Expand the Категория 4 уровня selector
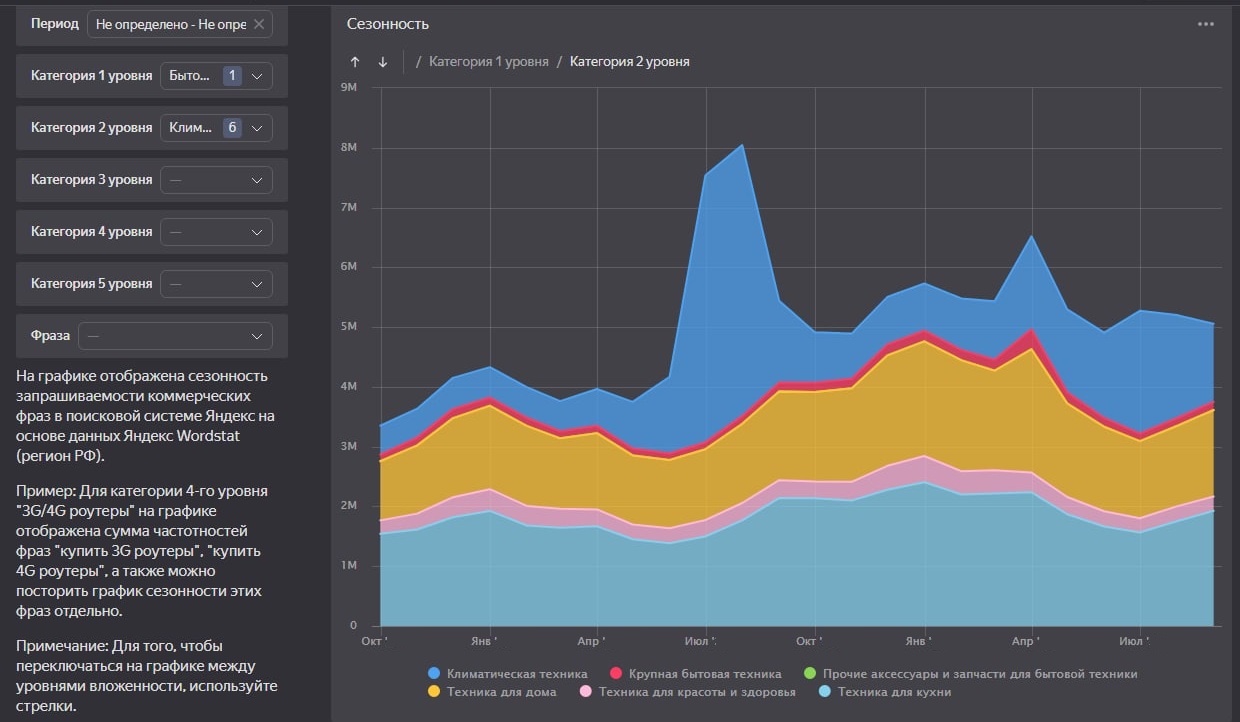The width and height of the screenshot is (1240, 722). coord(216,232)
